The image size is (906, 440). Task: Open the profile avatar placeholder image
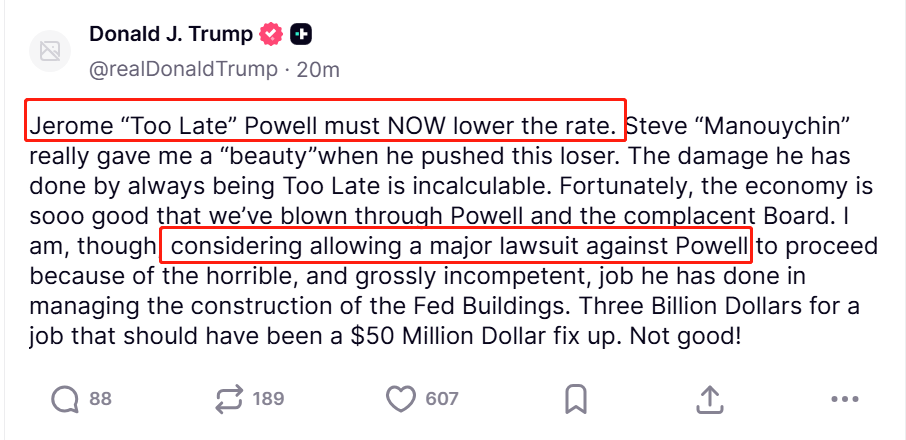[x=49, y=50]
